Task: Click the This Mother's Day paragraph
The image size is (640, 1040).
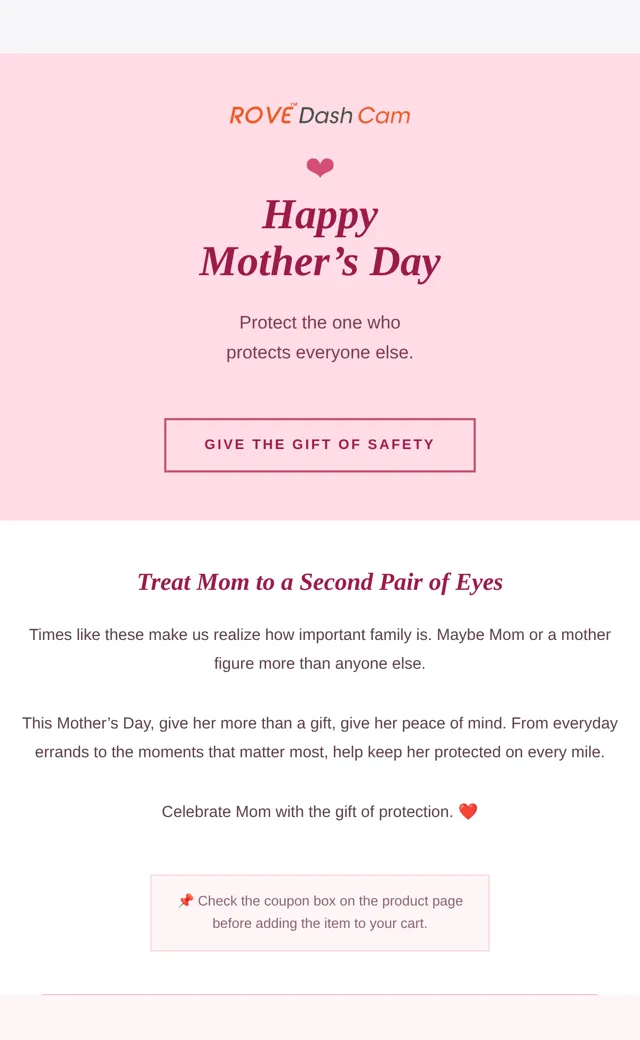Action: click(320, 738)
